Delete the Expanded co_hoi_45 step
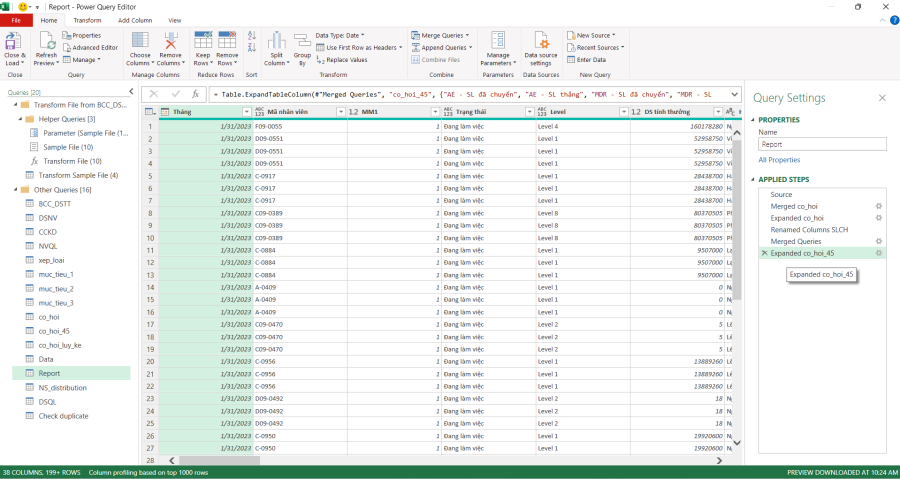 764,253
